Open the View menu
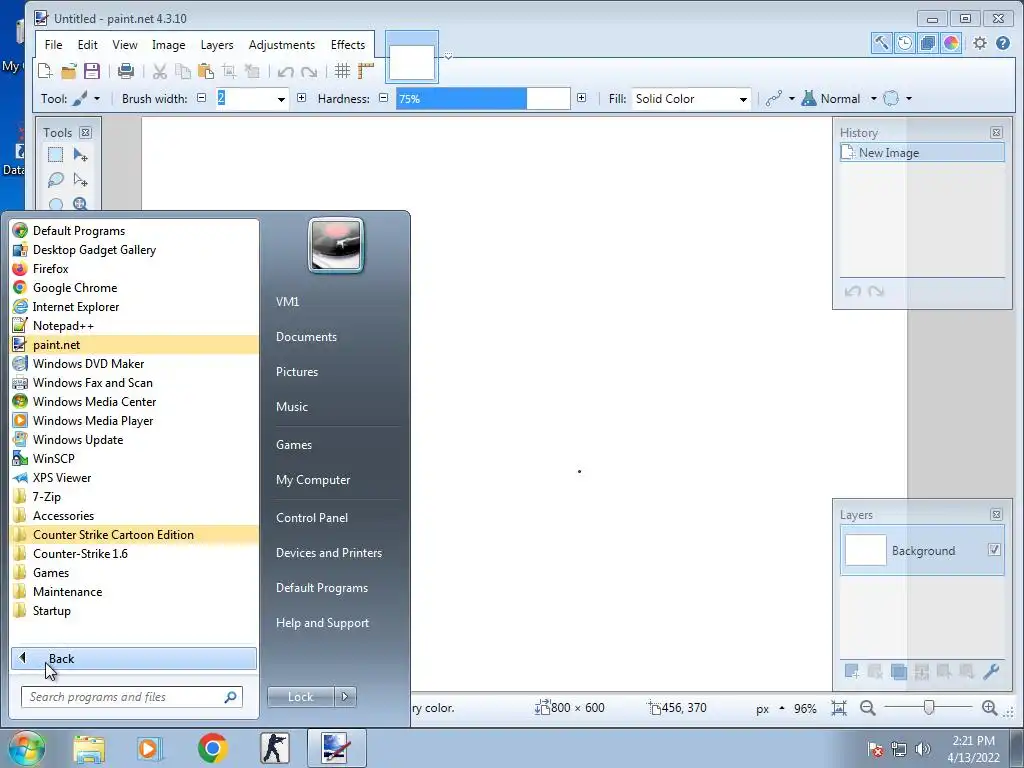The width and height of the screenshot is (1024, 768). click(x=125, y=44)
